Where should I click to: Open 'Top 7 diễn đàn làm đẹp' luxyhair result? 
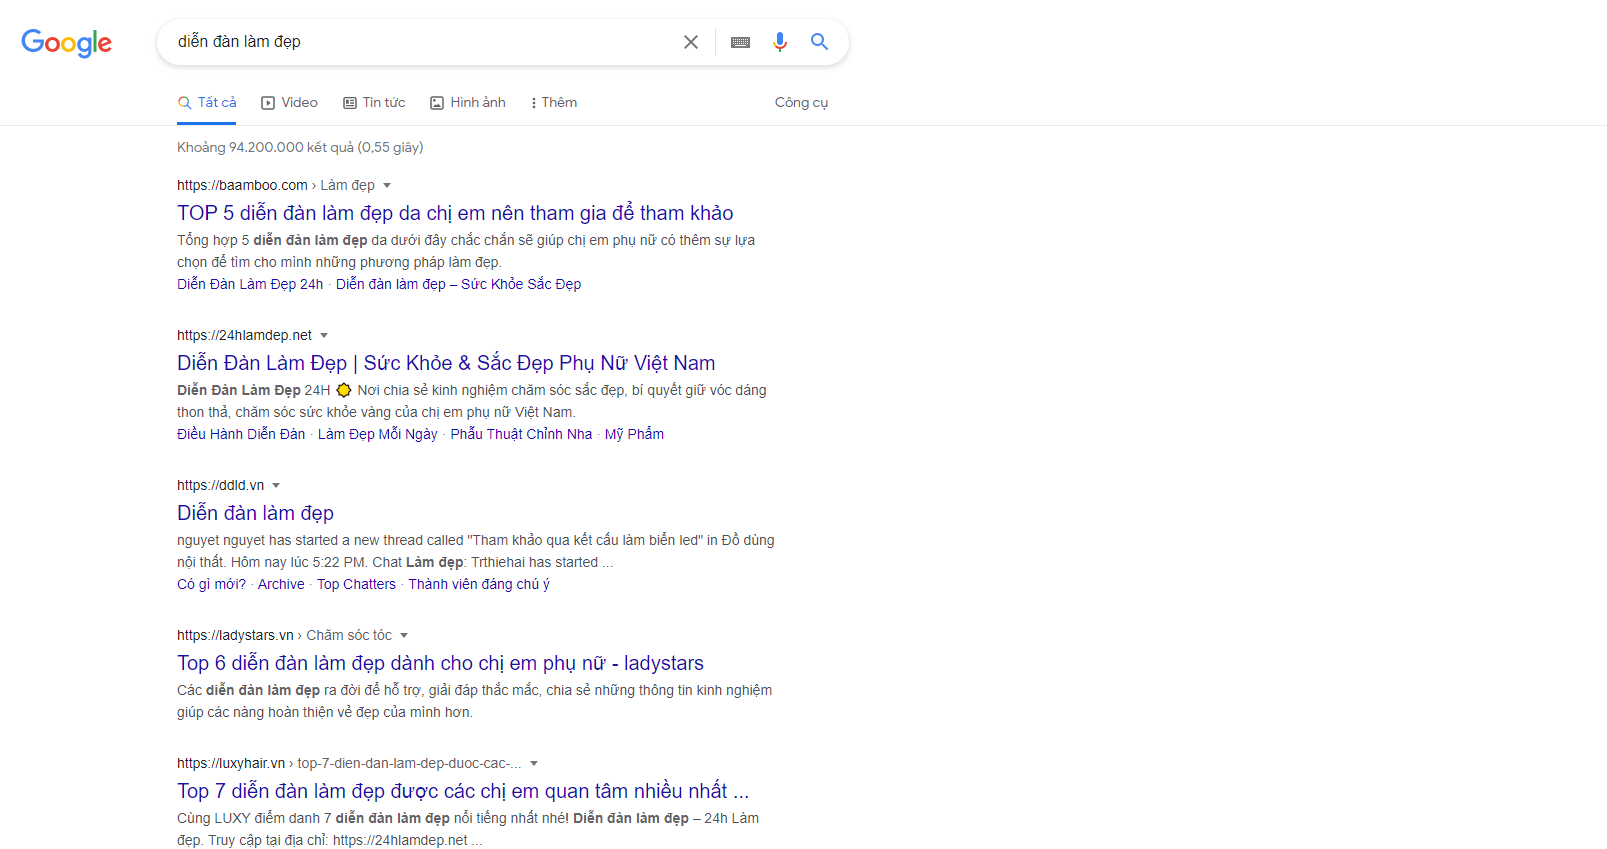pyautogui.click(x=463, y=791)
